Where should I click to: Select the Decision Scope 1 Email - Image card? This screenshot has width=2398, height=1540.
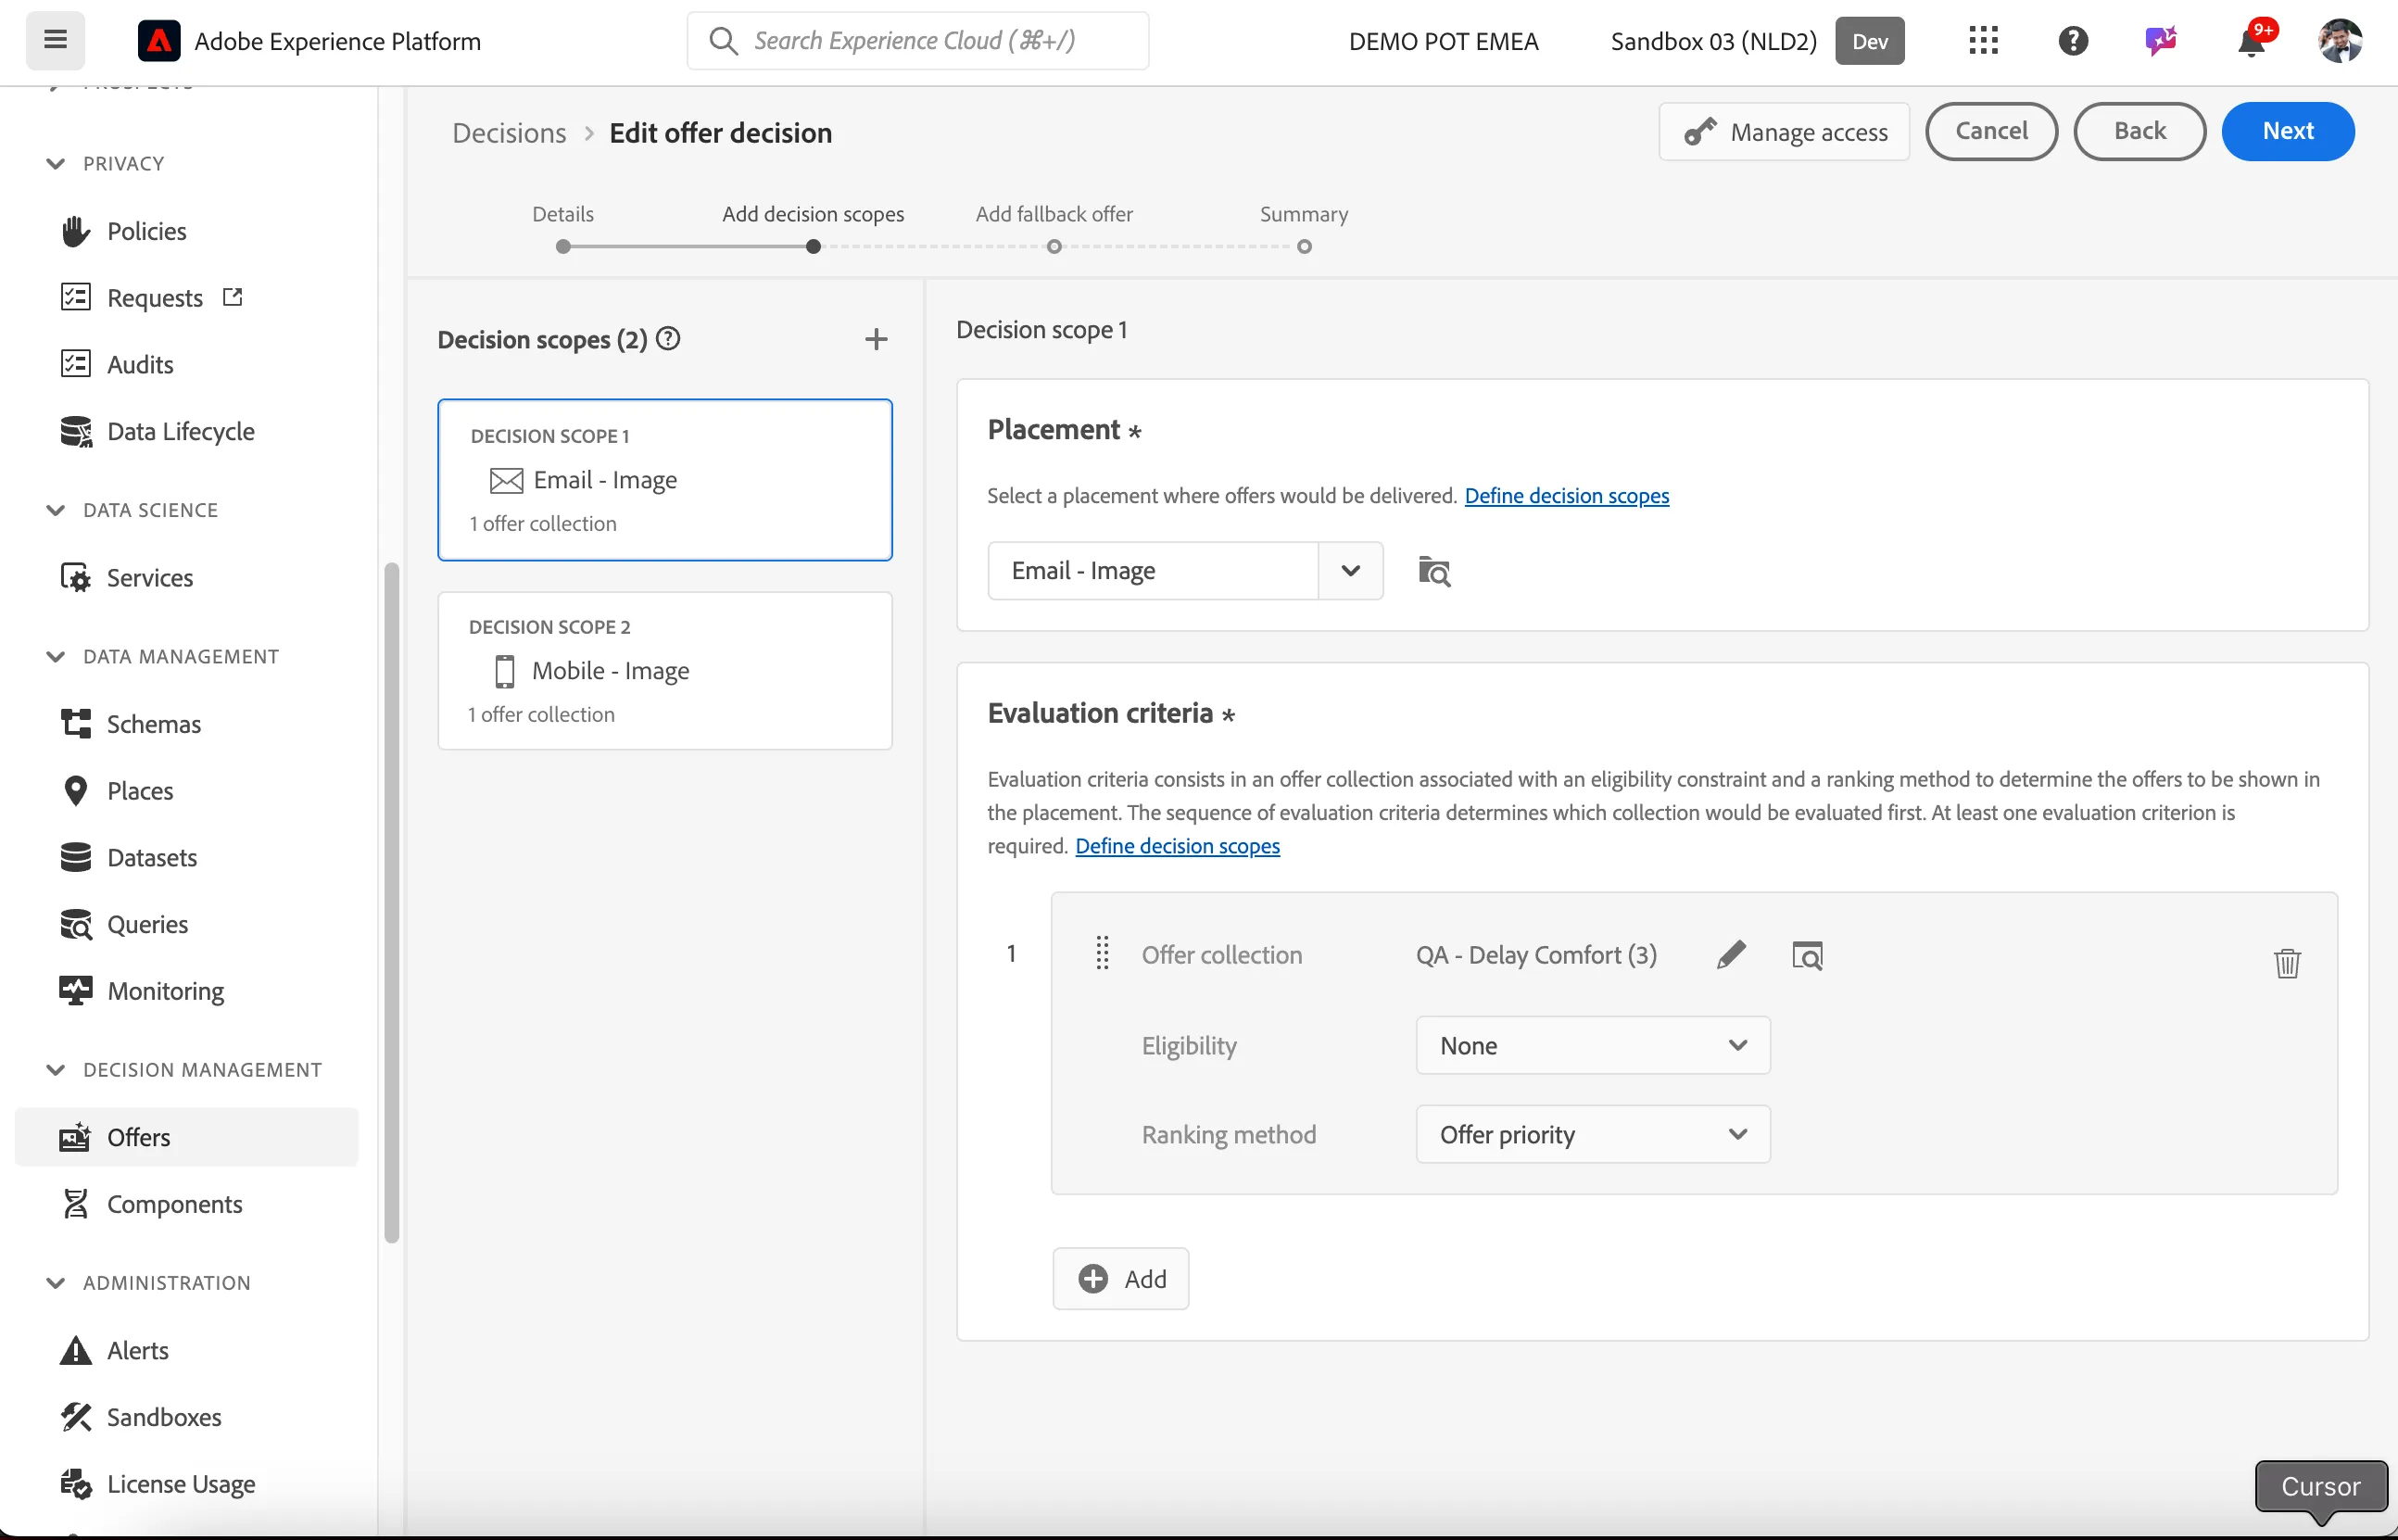click(665, 480)
